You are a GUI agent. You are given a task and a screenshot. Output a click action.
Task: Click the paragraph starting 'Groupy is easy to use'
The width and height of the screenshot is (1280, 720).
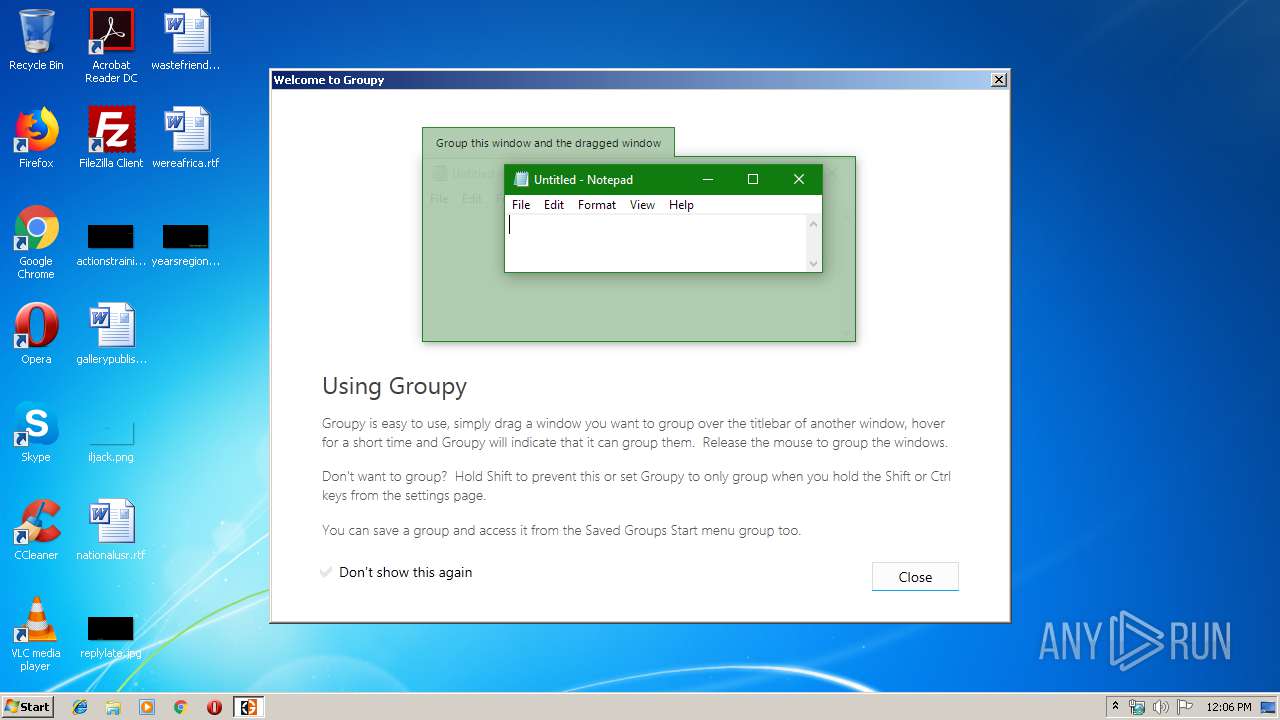click(634, 433)
